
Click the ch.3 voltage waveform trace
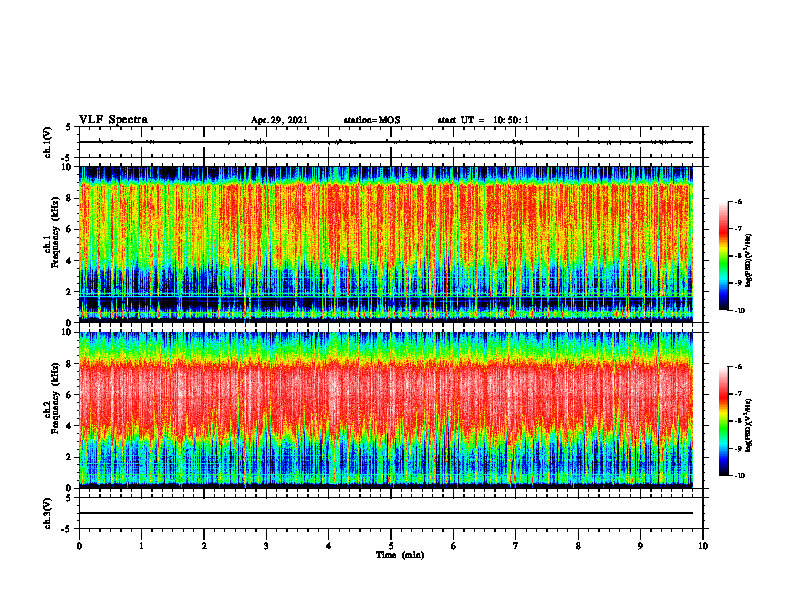[x=386, y=513]
